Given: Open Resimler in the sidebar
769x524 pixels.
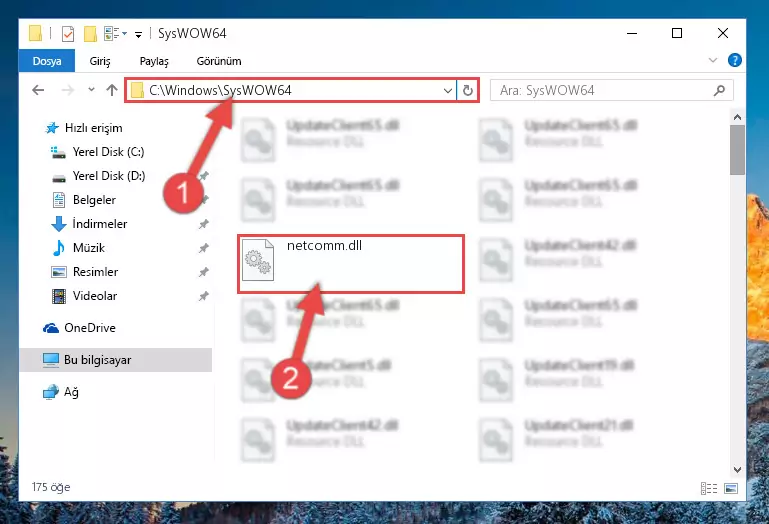Looking at the screenshot, I should (x=95, y=272).
